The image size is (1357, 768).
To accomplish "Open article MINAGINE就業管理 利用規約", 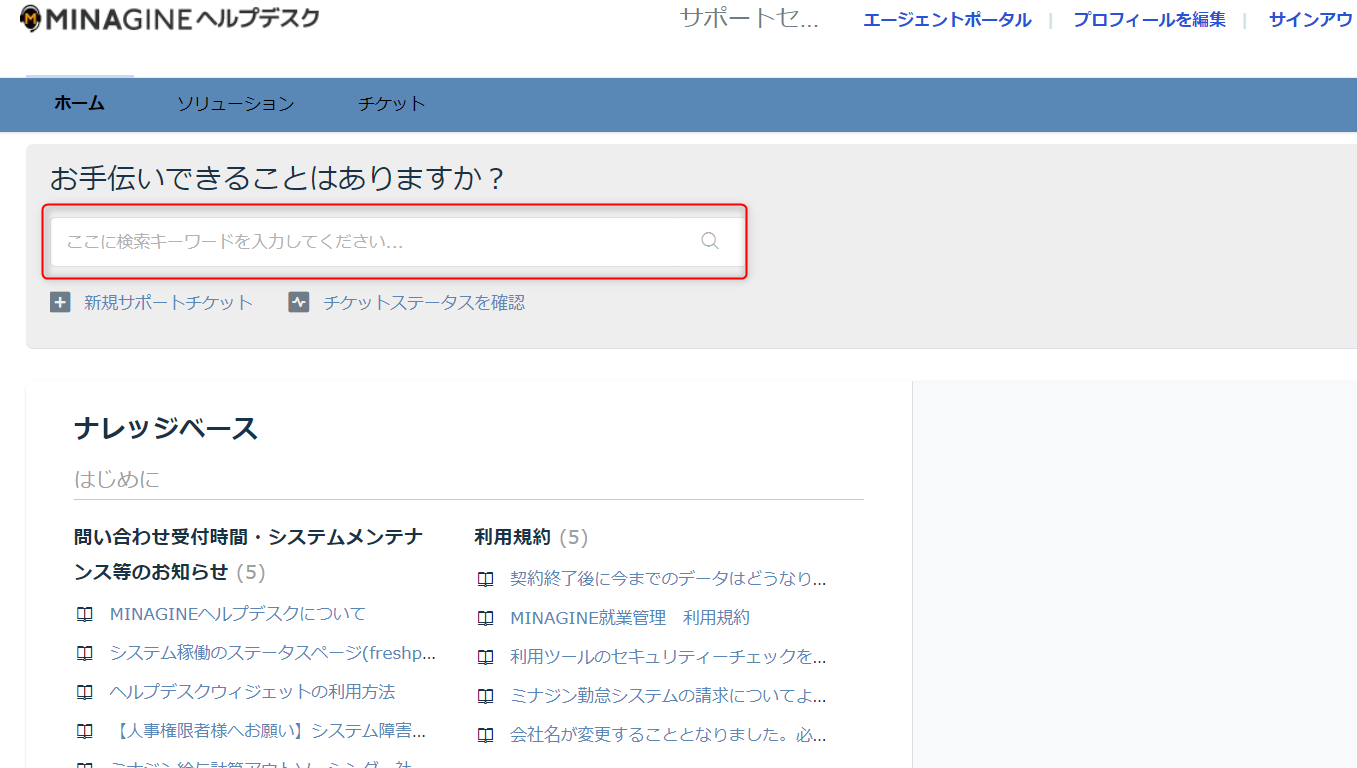I will [x=630, y=618].
